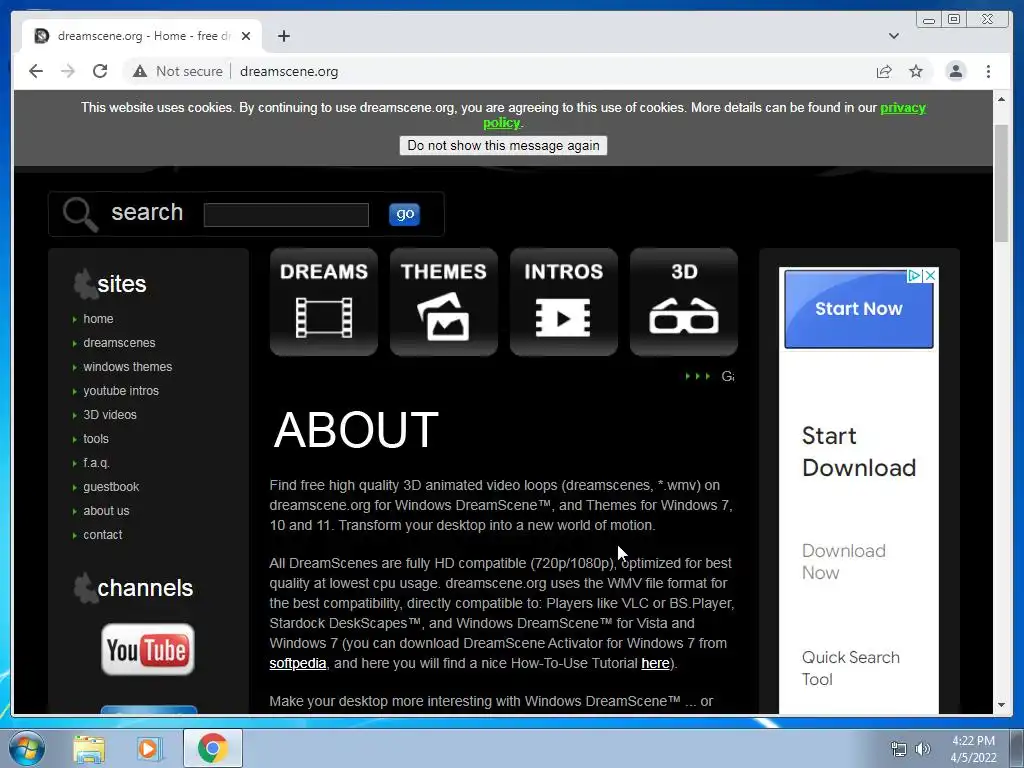The image size is (1024, 768).
Task: Close the dreamscene.org tab
Action: coord(246,36)
